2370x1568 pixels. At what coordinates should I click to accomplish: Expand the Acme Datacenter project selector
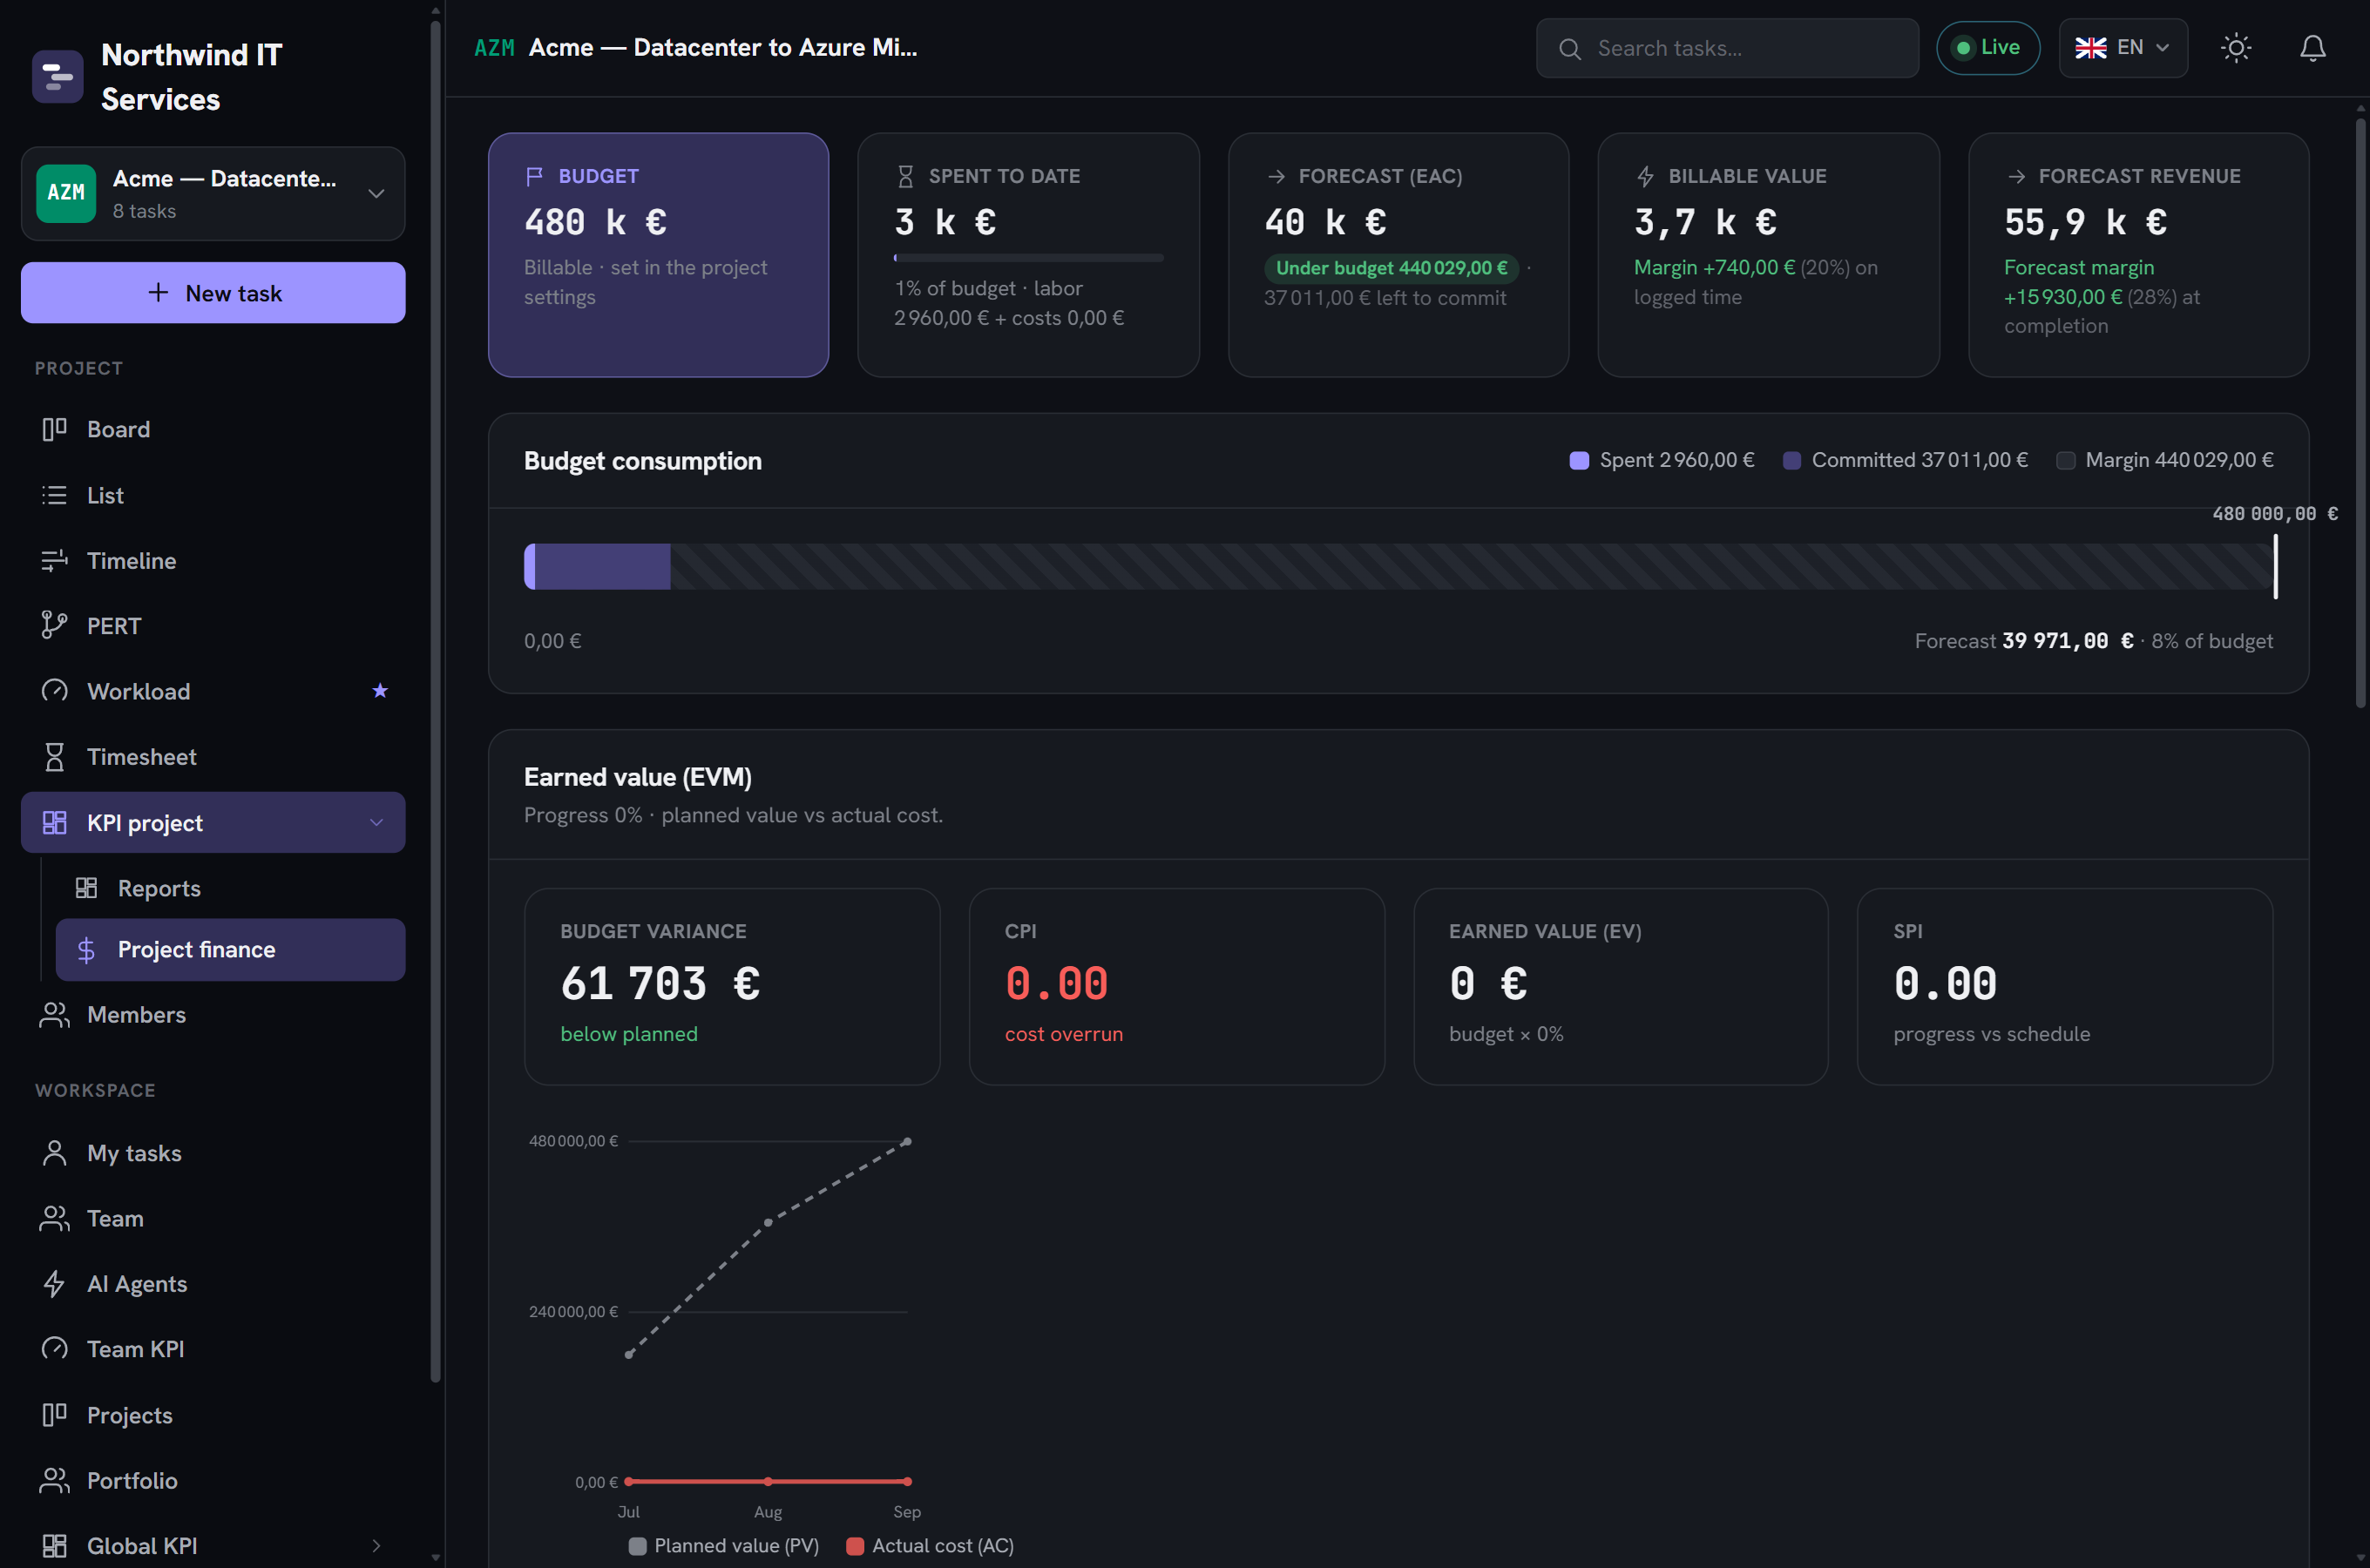[213, 194]
